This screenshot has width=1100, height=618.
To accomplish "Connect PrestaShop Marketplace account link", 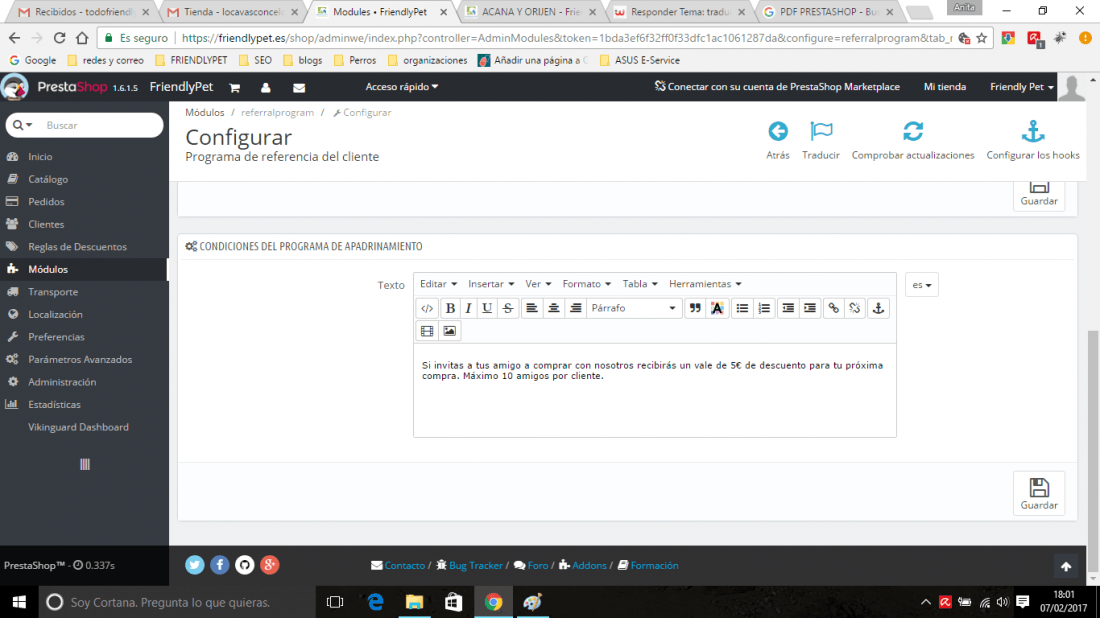I will click(x=777, y=87).
